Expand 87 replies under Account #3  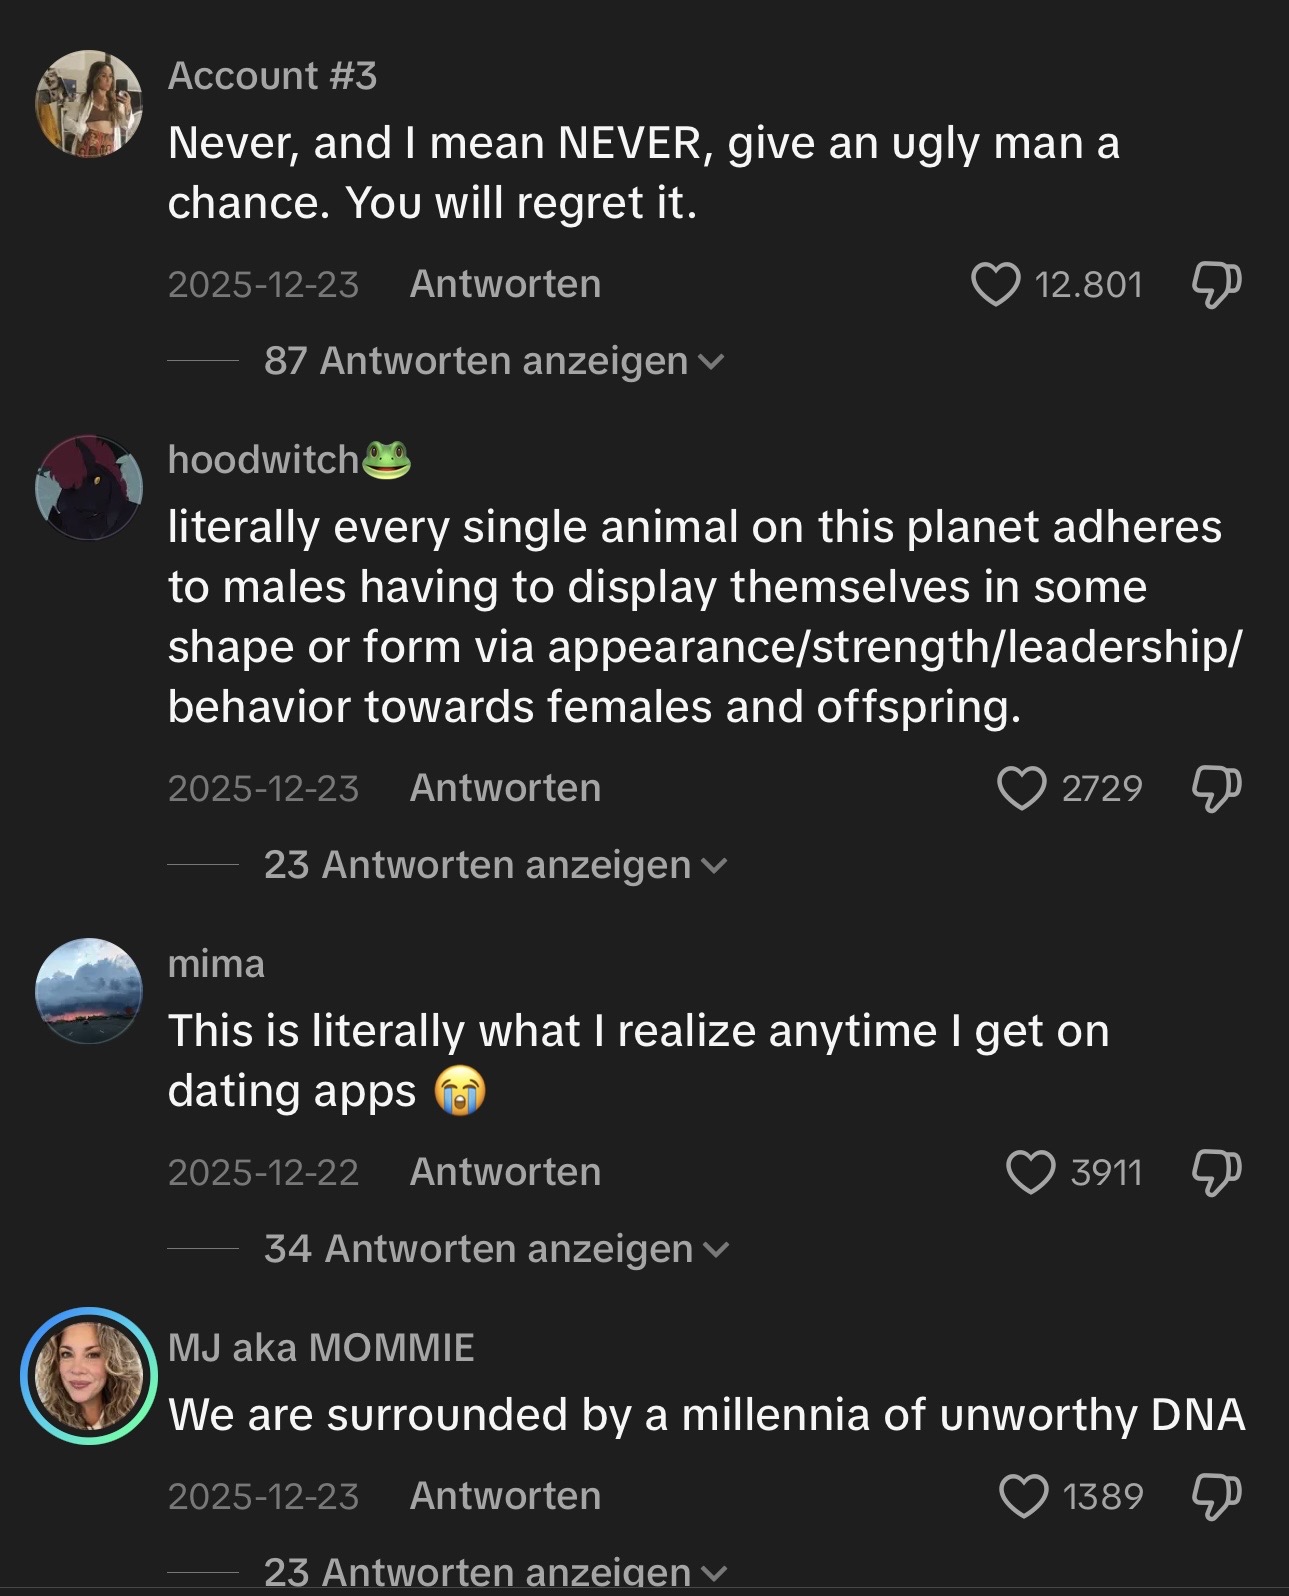pyautogui.click(x=492, y=361)
